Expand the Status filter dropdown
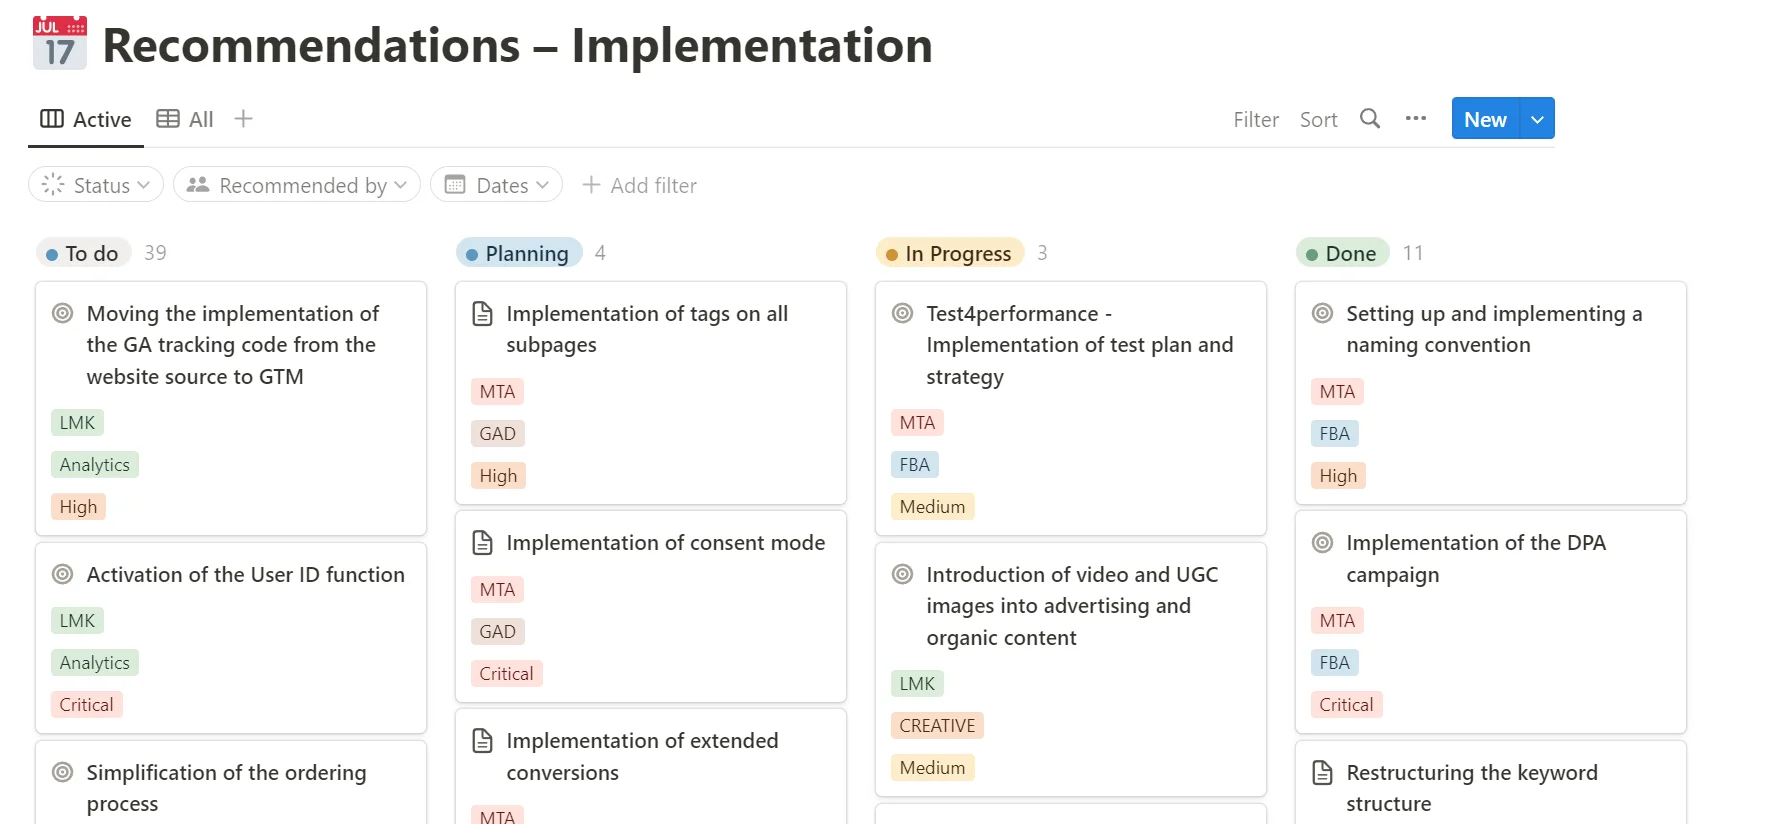 [x=96, y=185]
